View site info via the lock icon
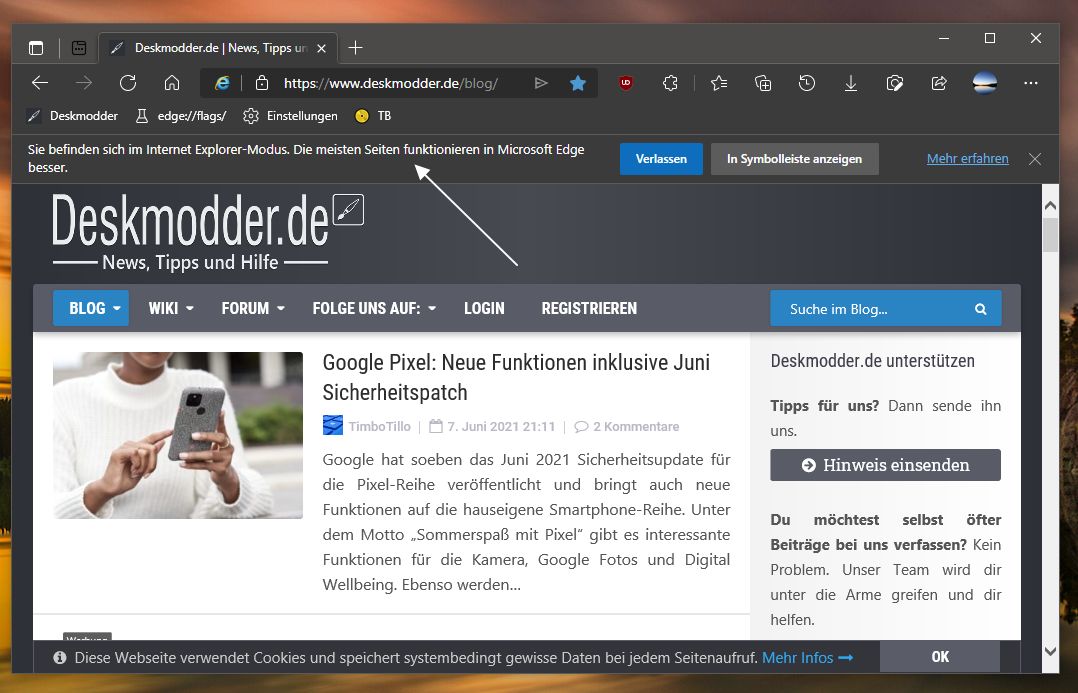This screenshot has height=693, width=1078. point(261,83)
